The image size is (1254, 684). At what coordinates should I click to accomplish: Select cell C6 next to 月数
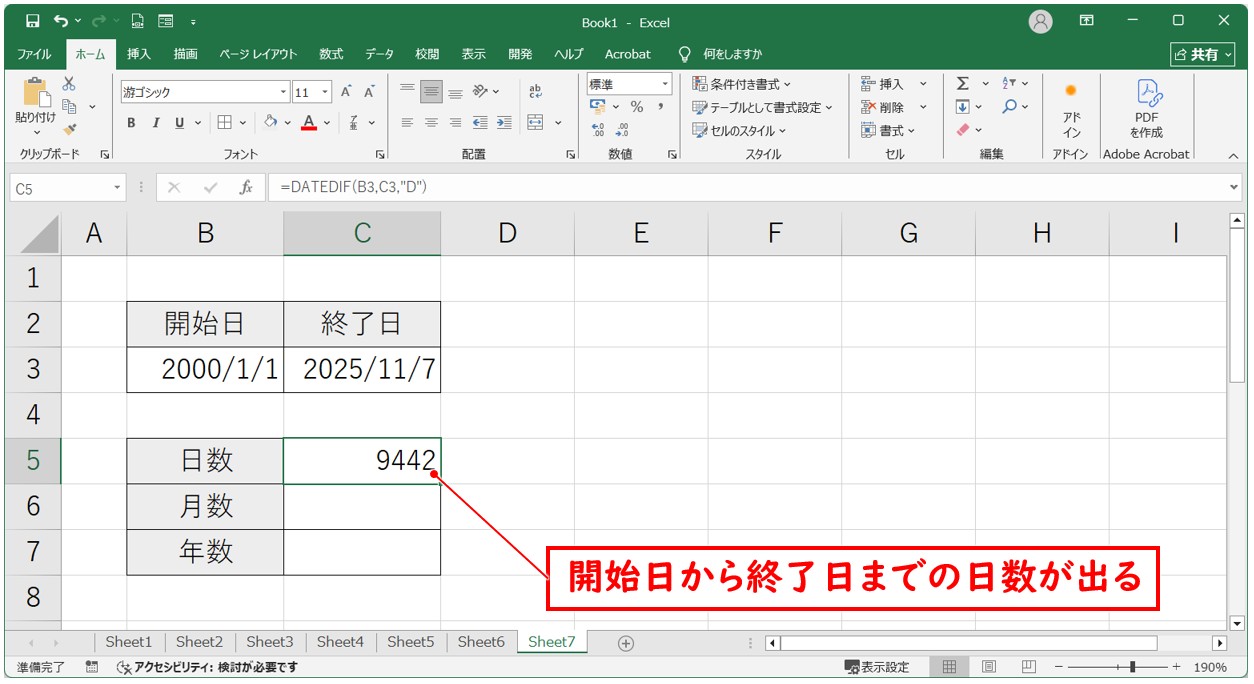coord(362,506)
